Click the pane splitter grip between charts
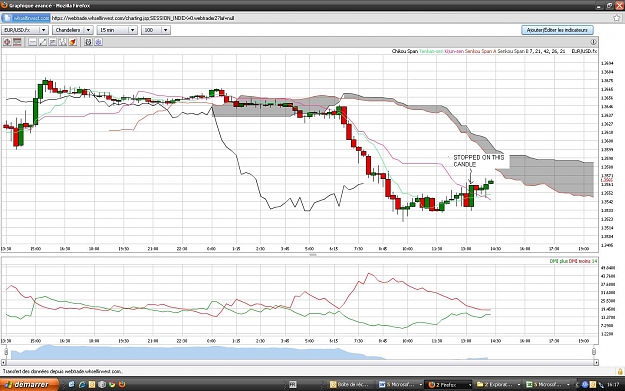Screen dimensions: 625x391 point(313,255)
